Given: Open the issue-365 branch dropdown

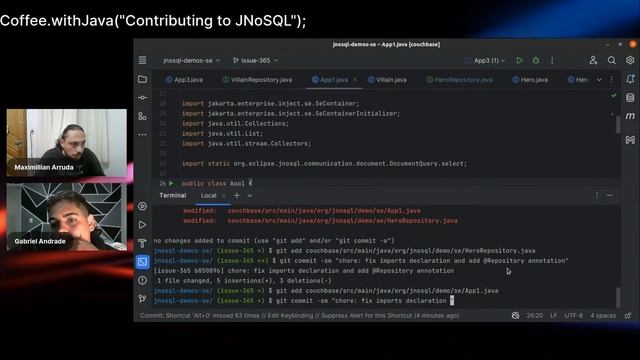Looking at the screenshot, I should (x=255, y=60).
